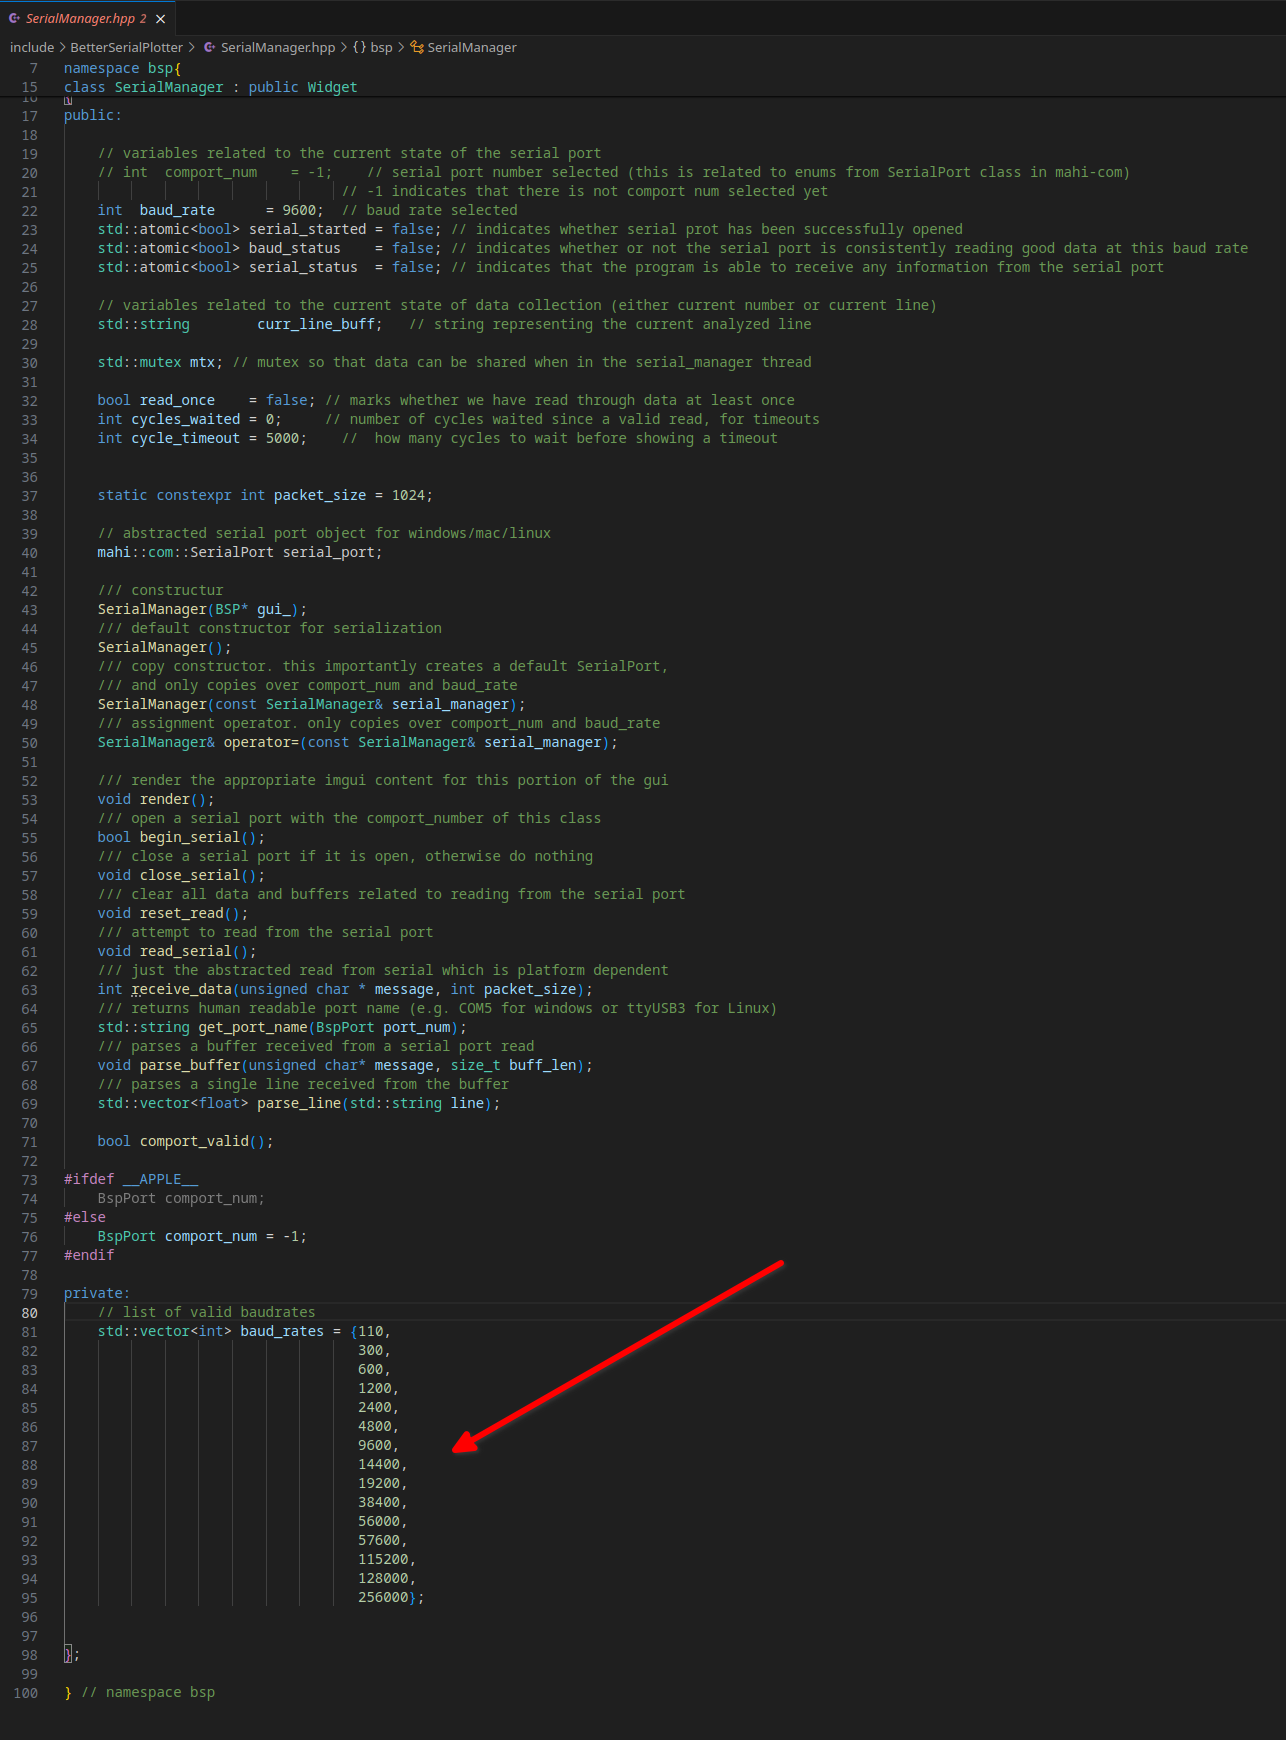Jump to sticky header 'namespace bsp{'
Image resolution: width=1286 pixels, height=1740 pixels.
(122, 68)
